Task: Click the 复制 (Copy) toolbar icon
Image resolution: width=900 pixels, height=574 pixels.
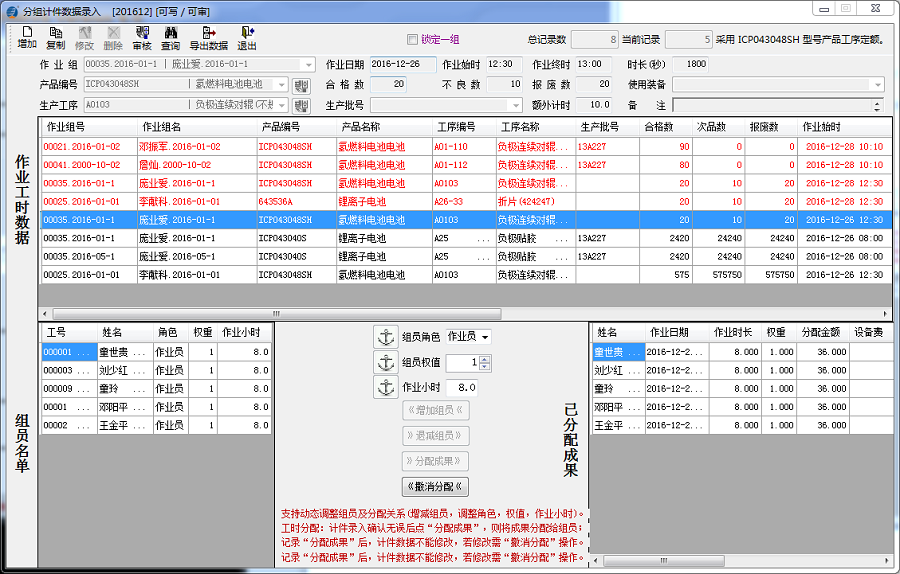Action: 56,38
